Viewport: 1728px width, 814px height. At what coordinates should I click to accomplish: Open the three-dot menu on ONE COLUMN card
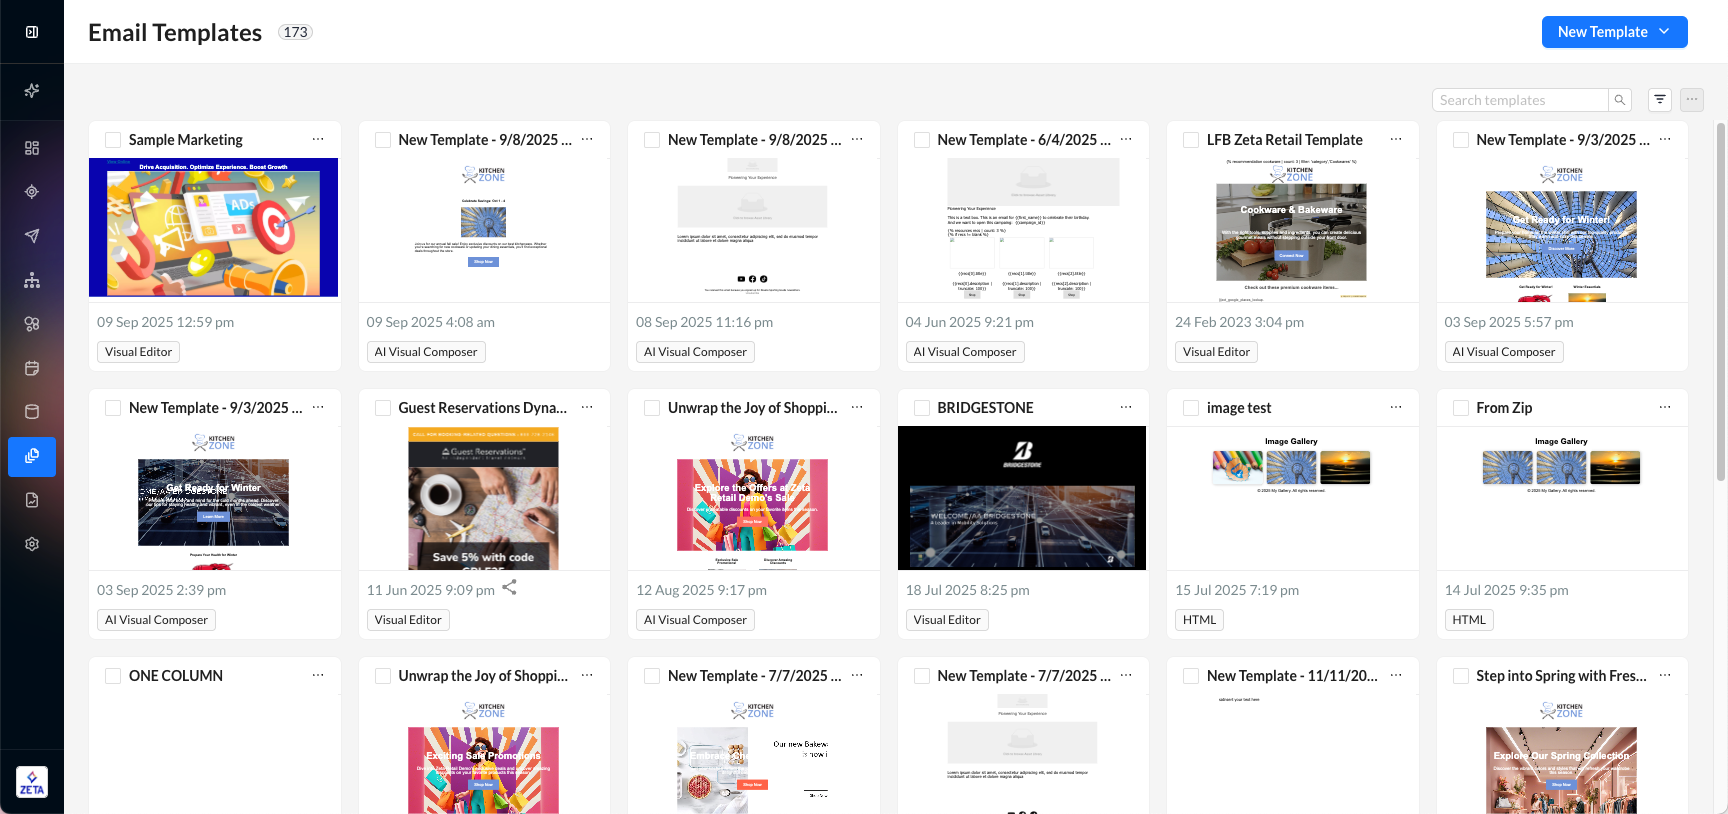point(318,675)
